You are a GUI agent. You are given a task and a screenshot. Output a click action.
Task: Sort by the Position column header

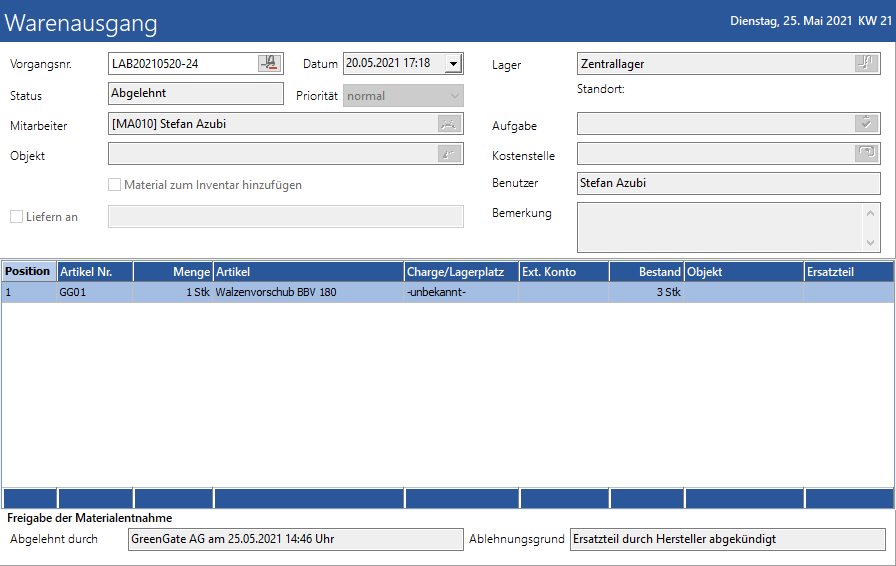29,271
